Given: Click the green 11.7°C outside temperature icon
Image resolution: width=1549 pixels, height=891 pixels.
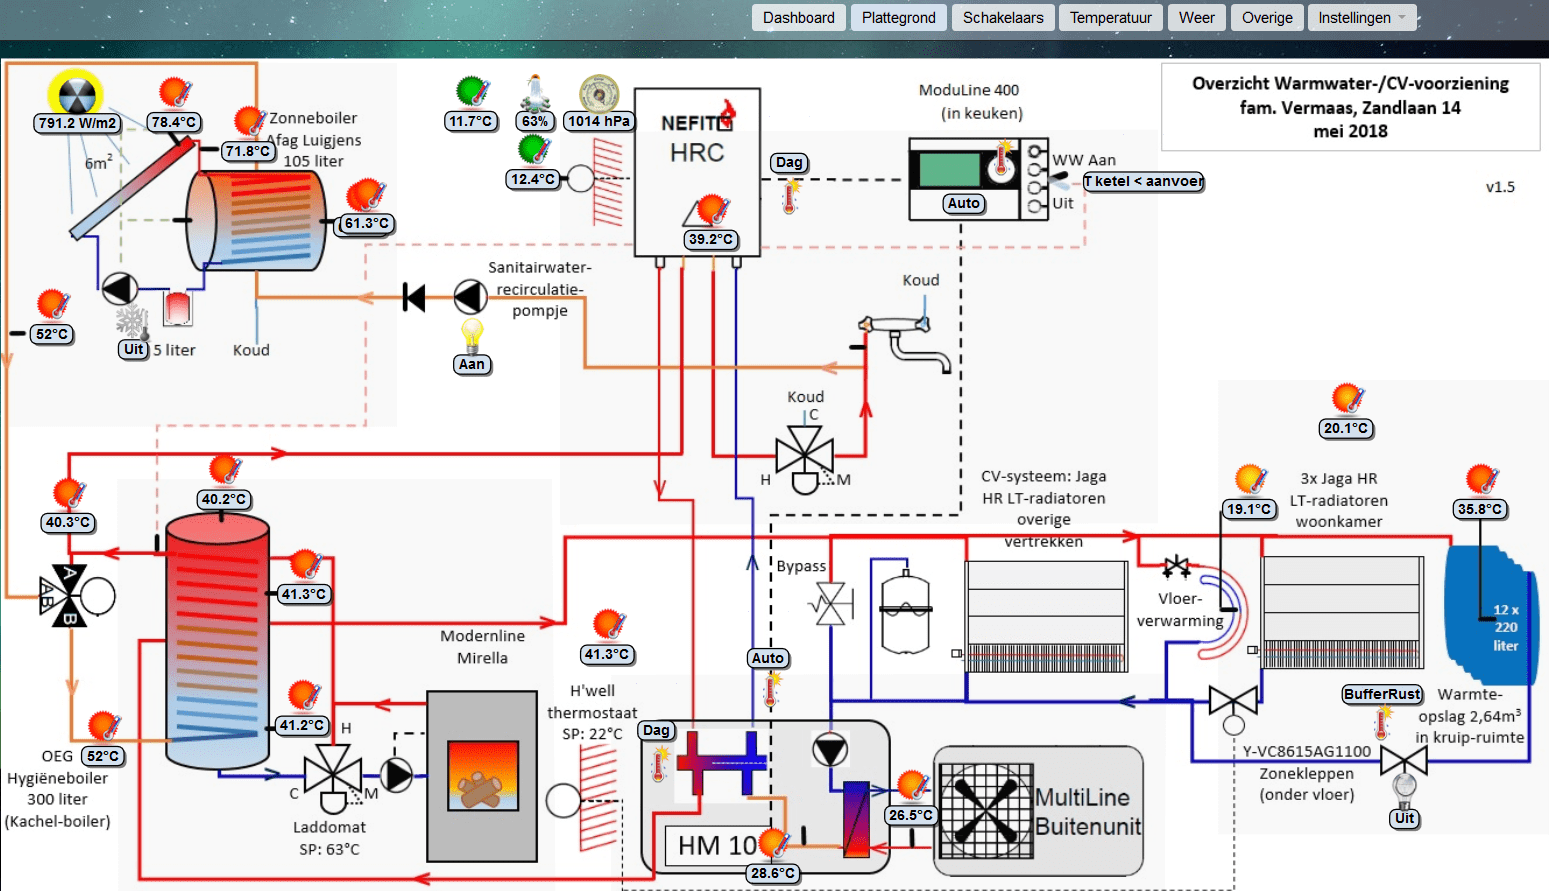Looking at the screenshot, I should point(471,91).
